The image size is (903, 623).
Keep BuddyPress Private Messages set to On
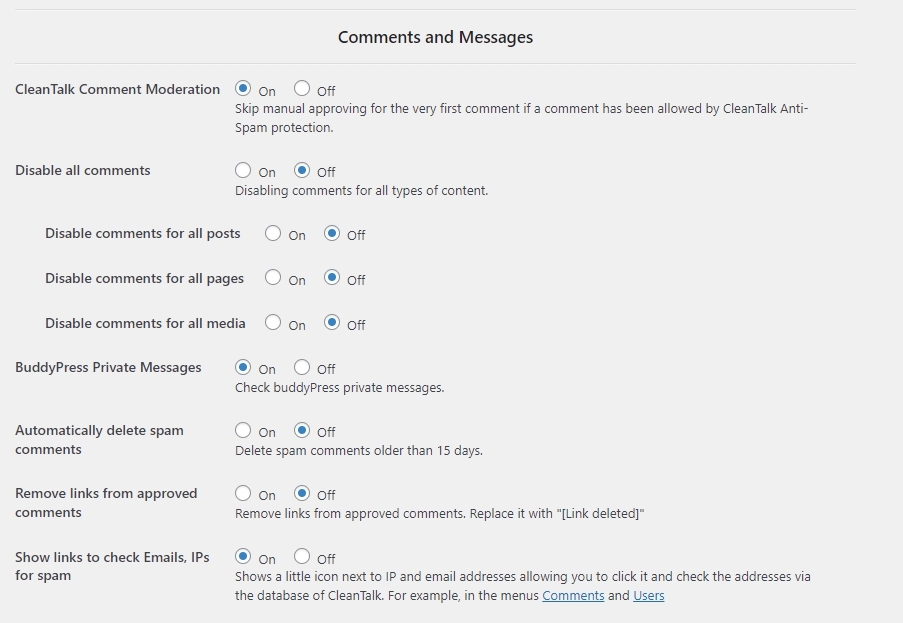[241, 367]
